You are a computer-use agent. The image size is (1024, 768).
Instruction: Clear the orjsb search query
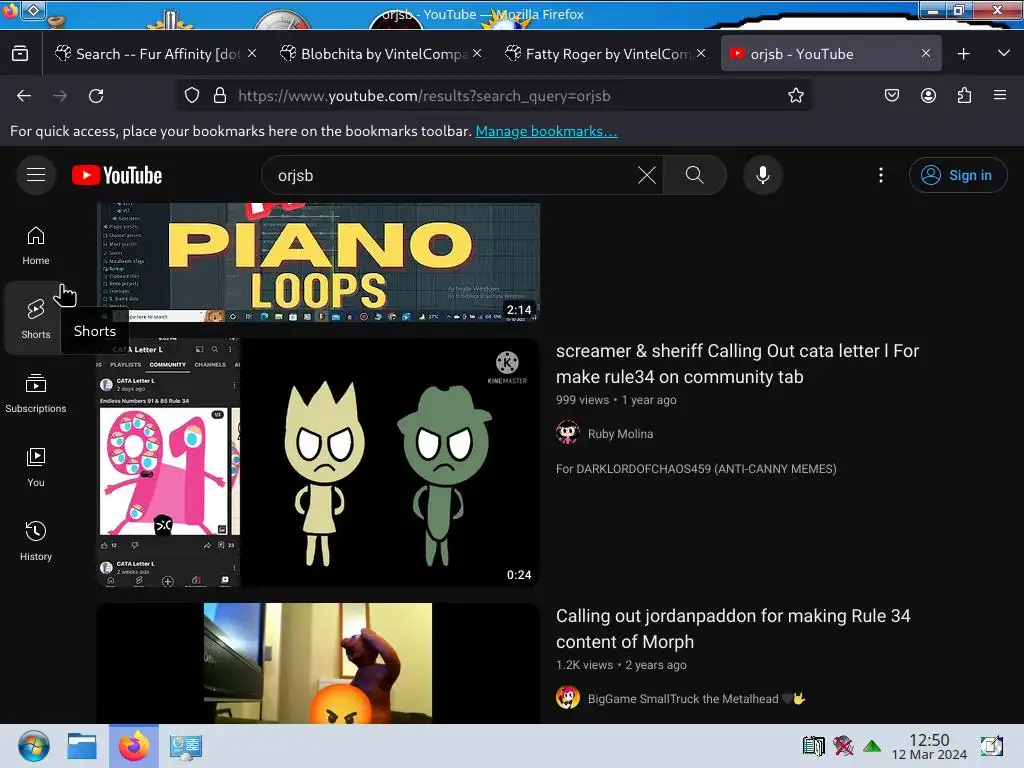[647, 175]
